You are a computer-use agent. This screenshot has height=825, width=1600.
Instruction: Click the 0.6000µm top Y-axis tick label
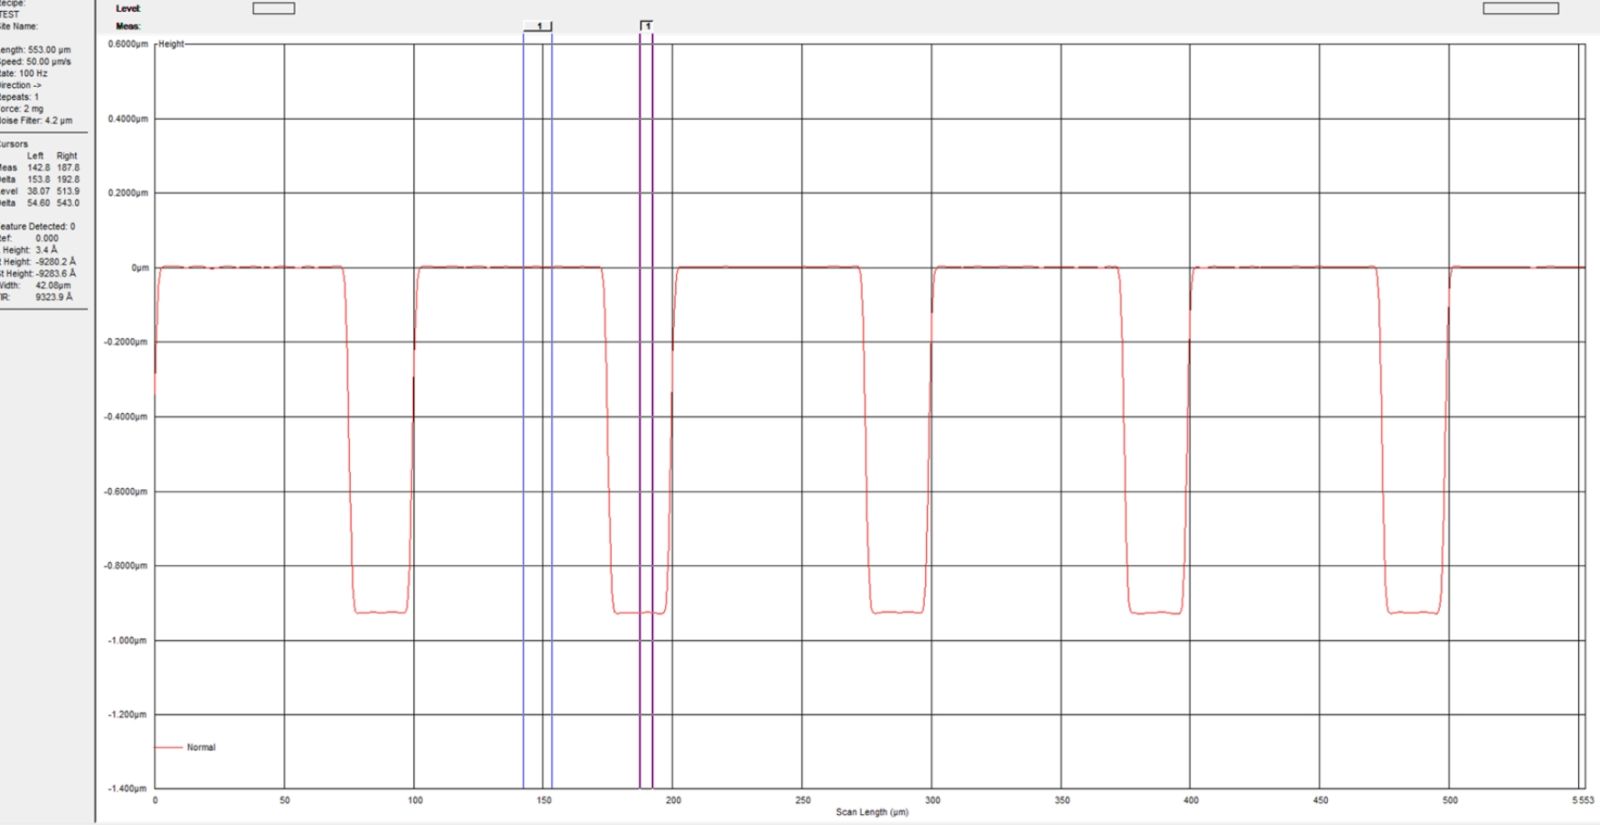coord(128,44)
